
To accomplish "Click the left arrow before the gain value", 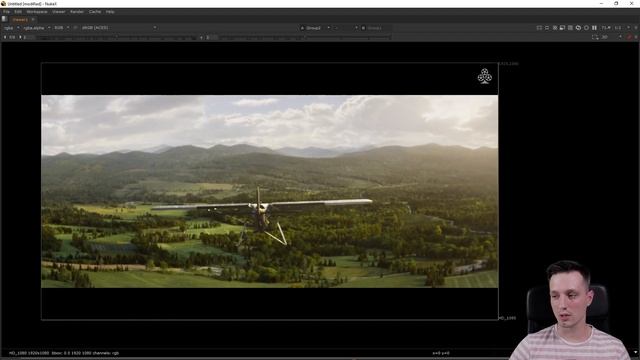I will pos(5,37).
